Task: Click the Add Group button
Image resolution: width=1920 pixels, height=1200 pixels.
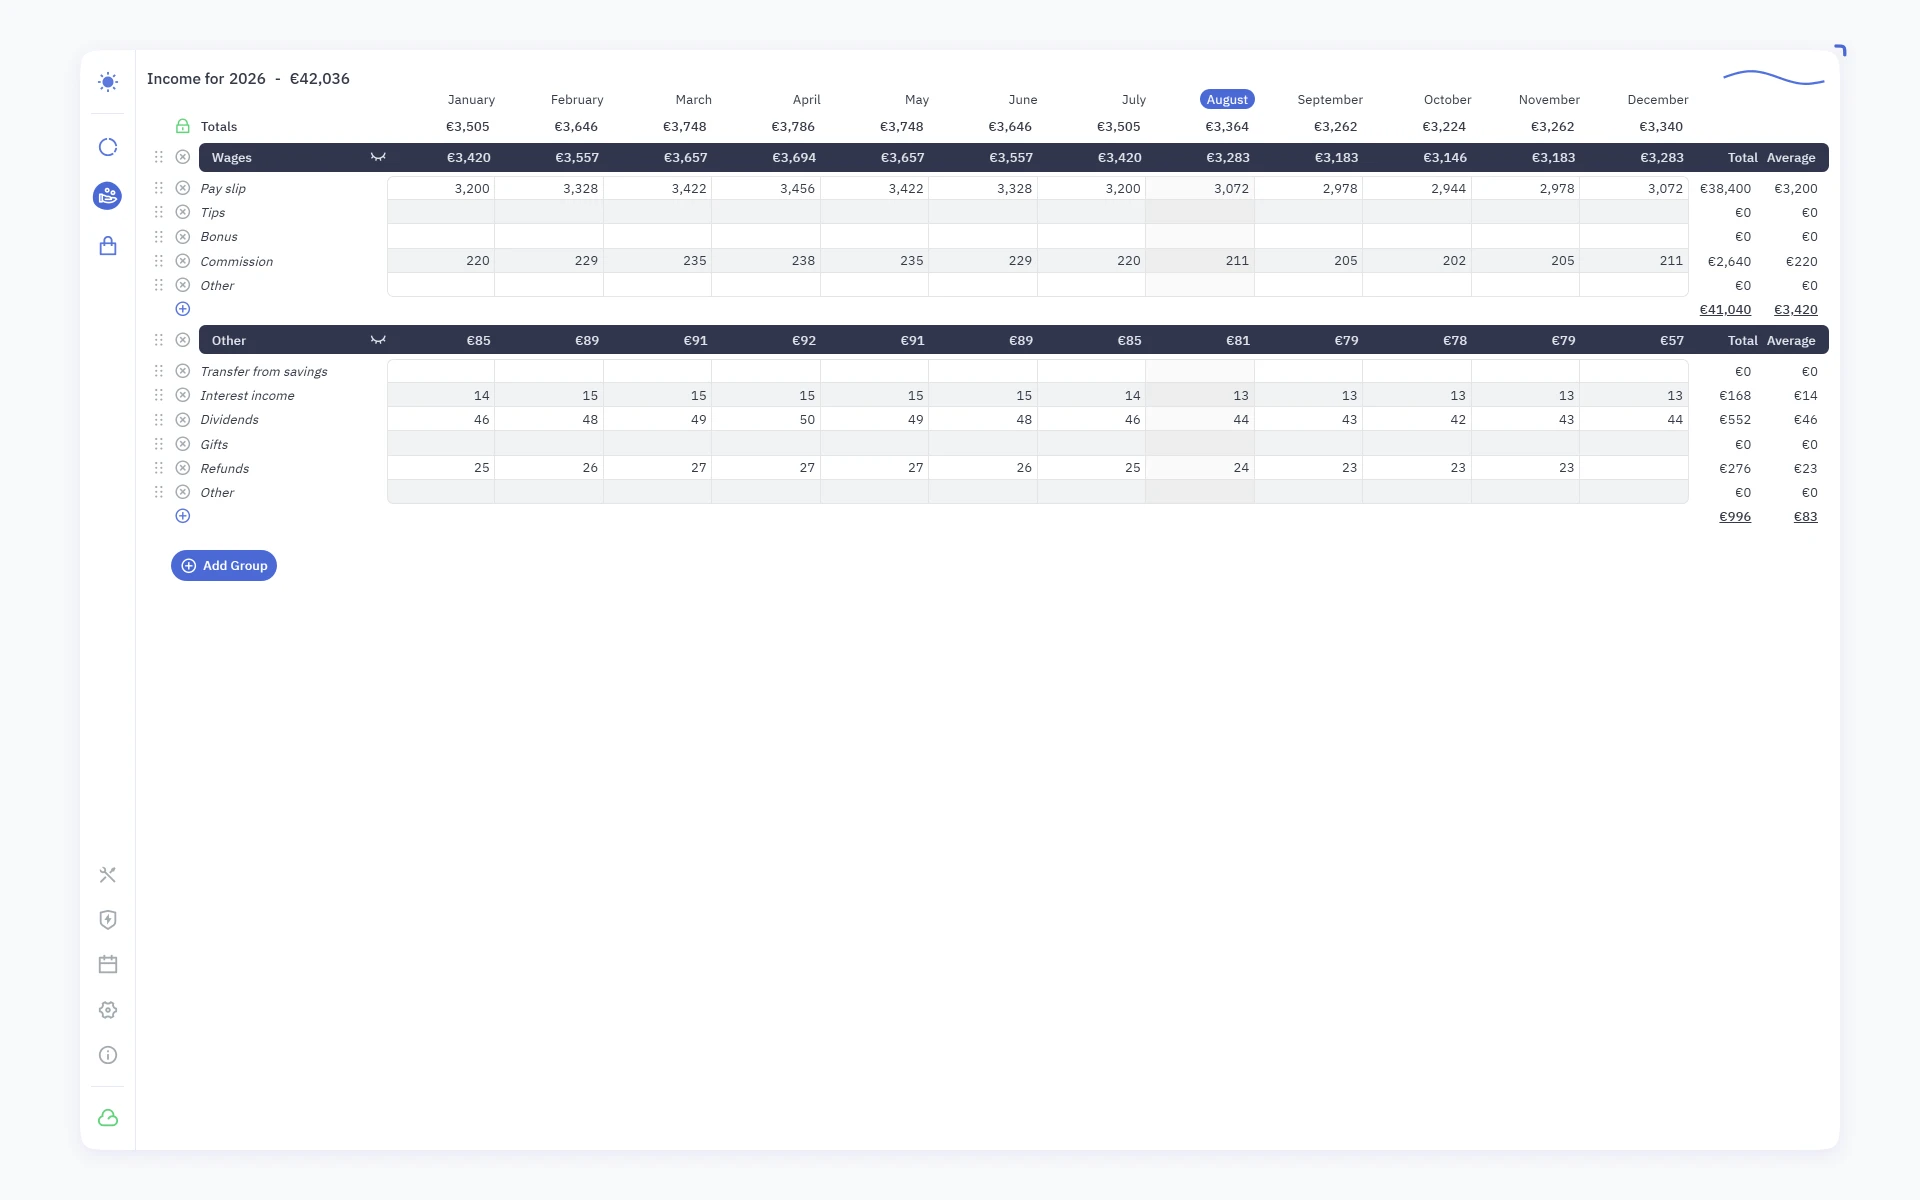Action: pos(224,566)
